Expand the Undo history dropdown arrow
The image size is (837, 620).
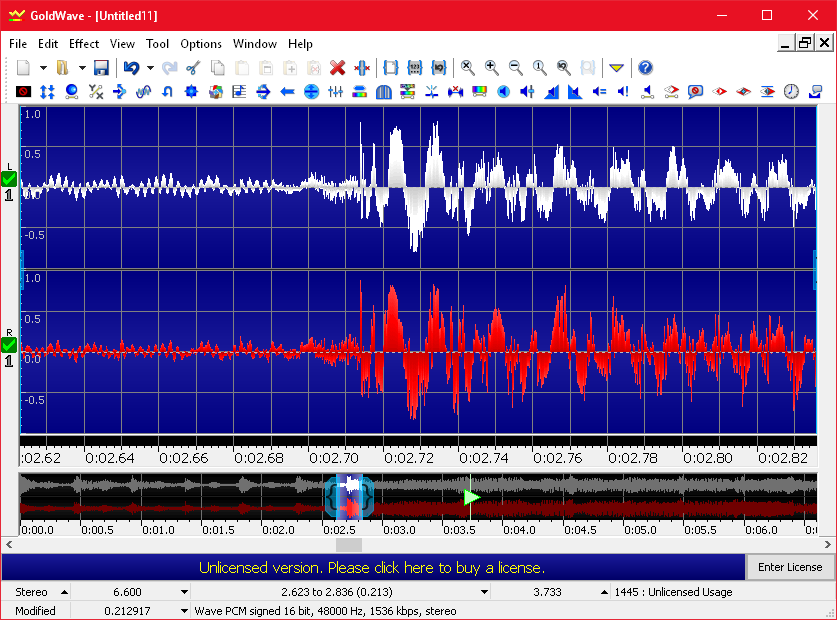pos(151,68)
